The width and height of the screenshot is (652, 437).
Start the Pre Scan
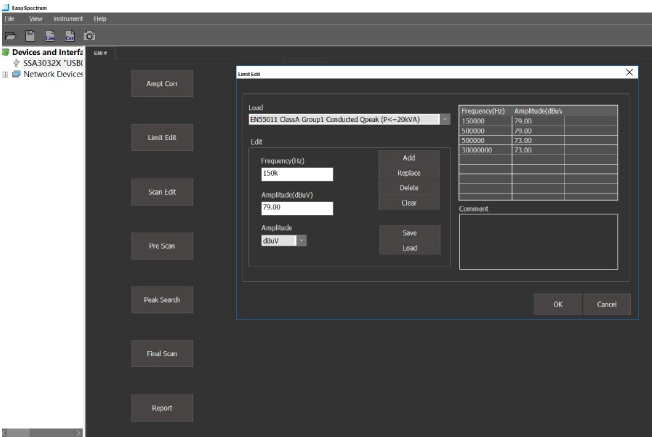tap(162, 246)
